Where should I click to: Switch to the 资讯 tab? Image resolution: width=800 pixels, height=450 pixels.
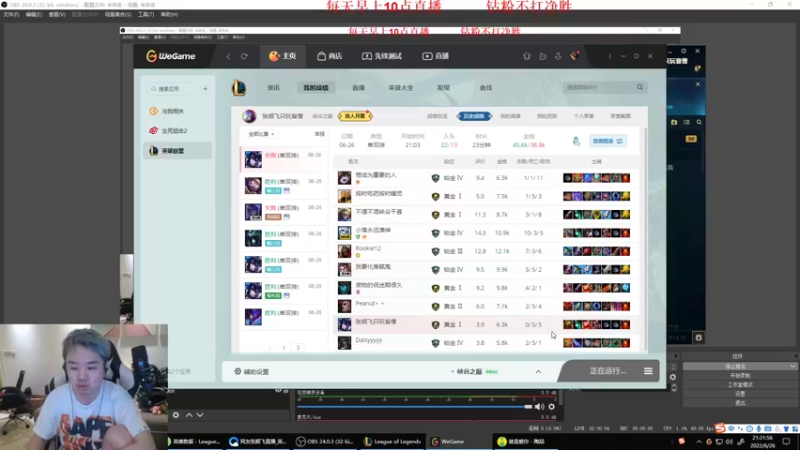pyautogui.click(x=273, y=88)
